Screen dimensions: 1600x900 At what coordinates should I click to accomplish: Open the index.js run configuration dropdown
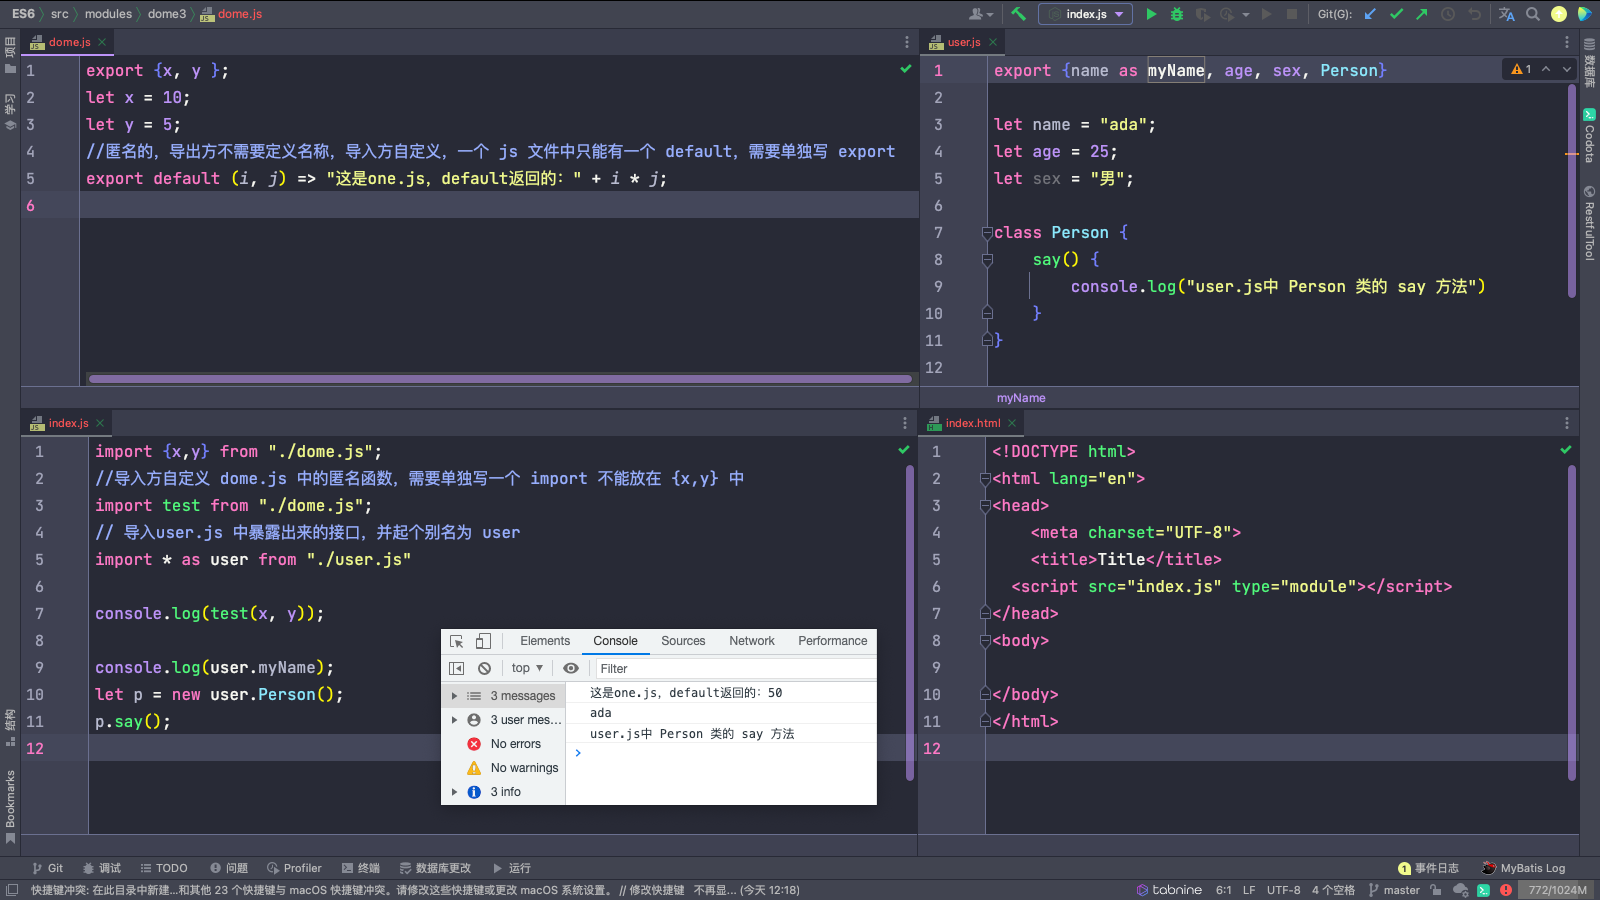[x=1085, y=14]
